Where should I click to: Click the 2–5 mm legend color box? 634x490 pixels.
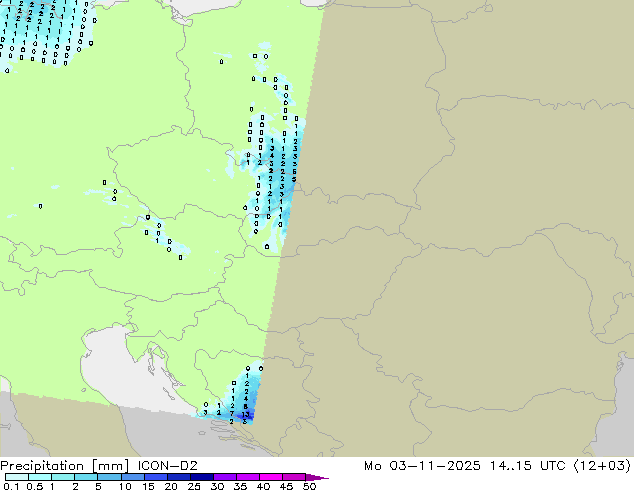pos(86,477)
